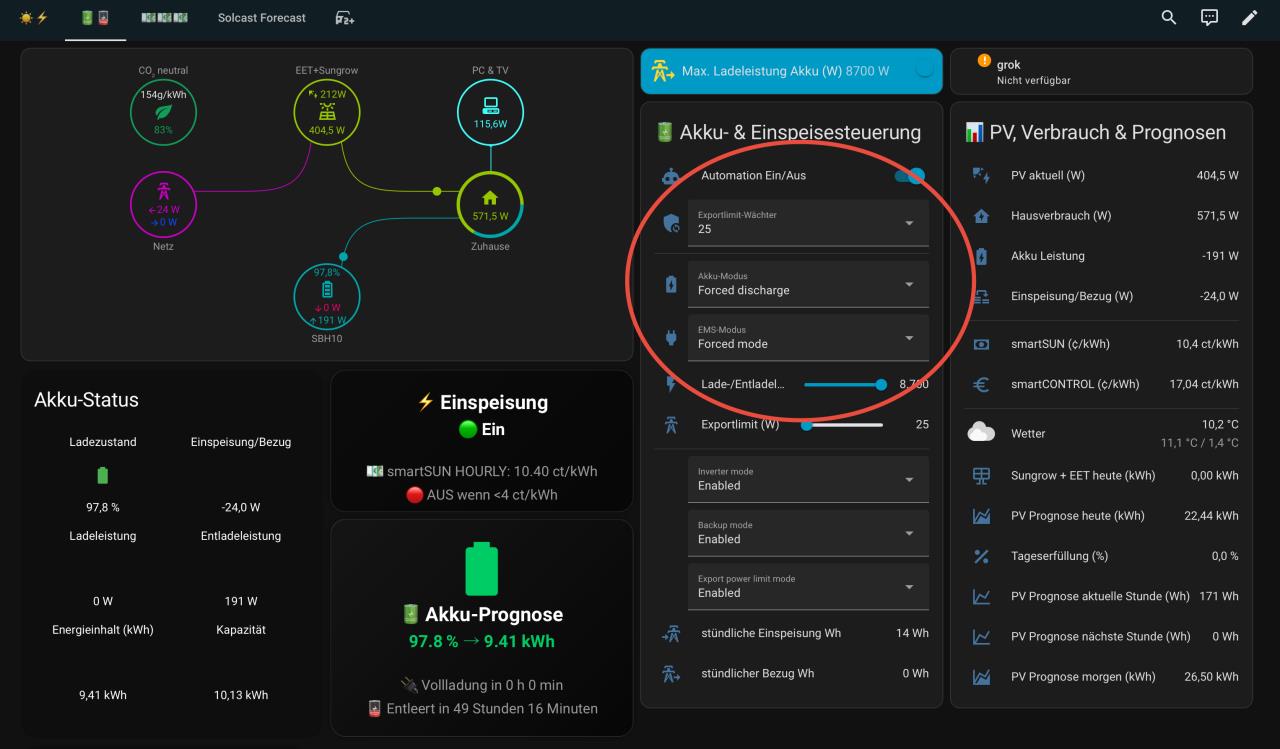The image size is (1280, 749).
Task: Expand the Exportlimit-Wächter dropdown
Action: (807, 223)
